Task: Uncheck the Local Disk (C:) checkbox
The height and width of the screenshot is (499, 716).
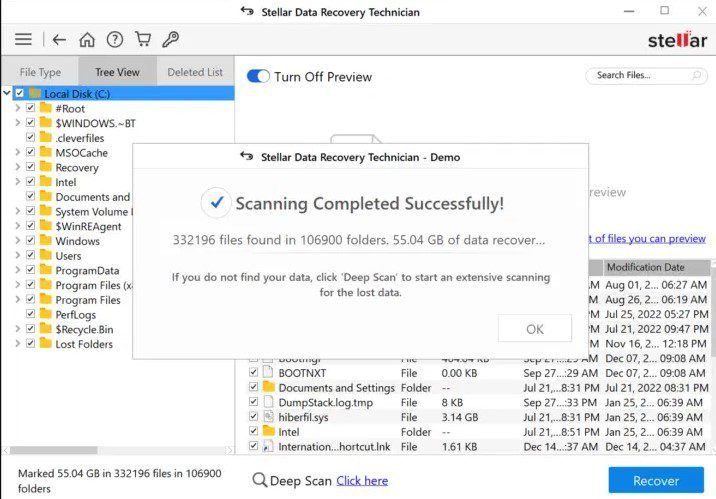Action: coord(20,94)
